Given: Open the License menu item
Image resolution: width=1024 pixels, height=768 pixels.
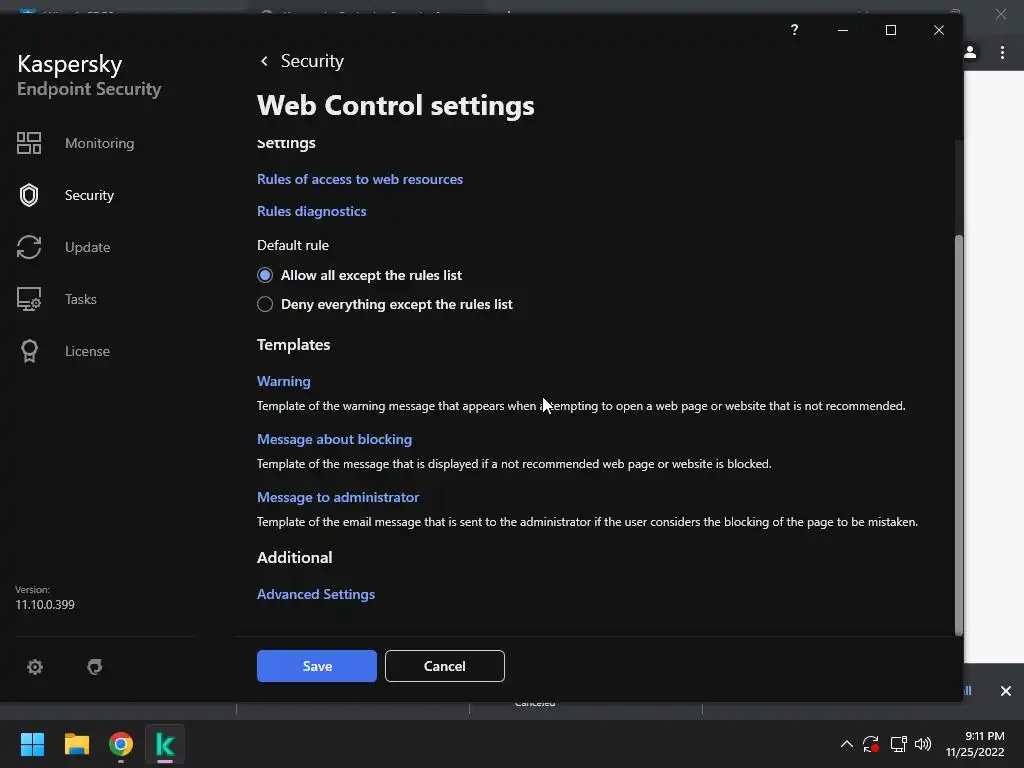Looking at the screenshot, I should pyautogui.click(x=87, y=351).
